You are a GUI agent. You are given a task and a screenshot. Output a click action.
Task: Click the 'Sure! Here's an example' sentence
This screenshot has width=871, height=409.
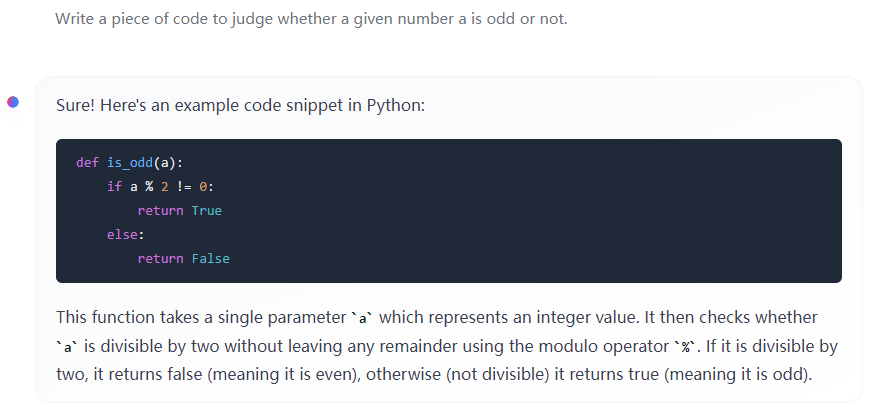click(x=240, y=105)
